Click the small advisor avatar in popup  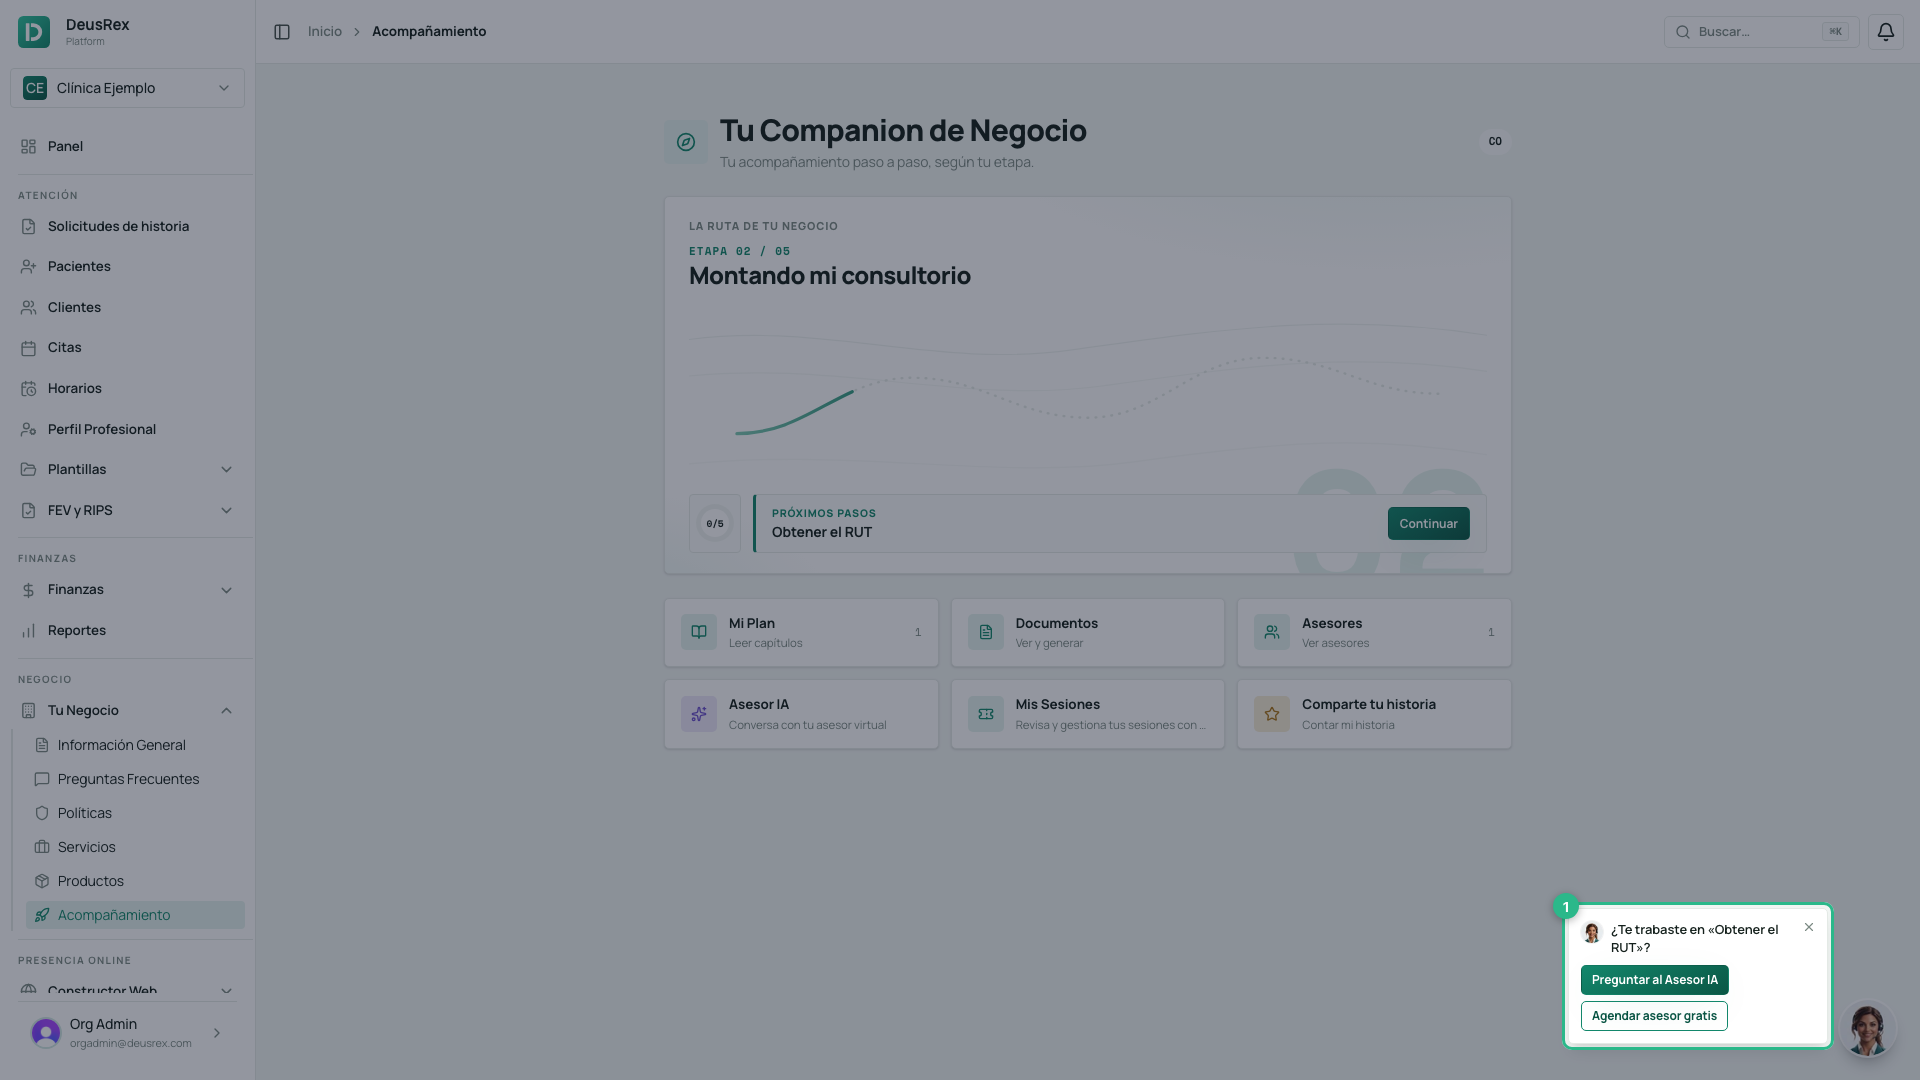pos(1592,933)
